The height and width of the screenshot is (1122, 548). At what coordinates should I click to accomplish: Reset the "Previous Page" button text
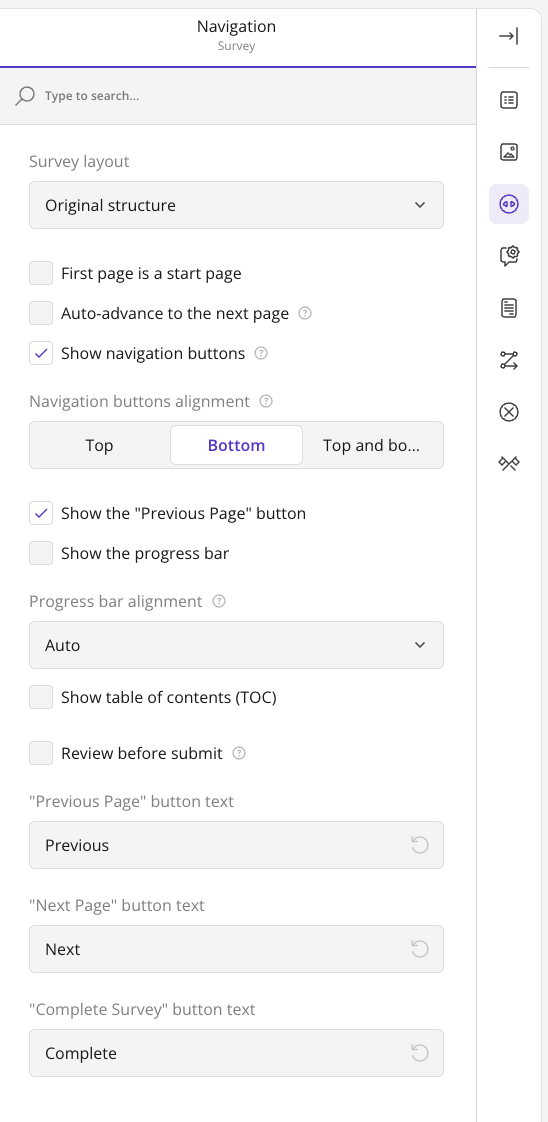(x=420, y=845)
